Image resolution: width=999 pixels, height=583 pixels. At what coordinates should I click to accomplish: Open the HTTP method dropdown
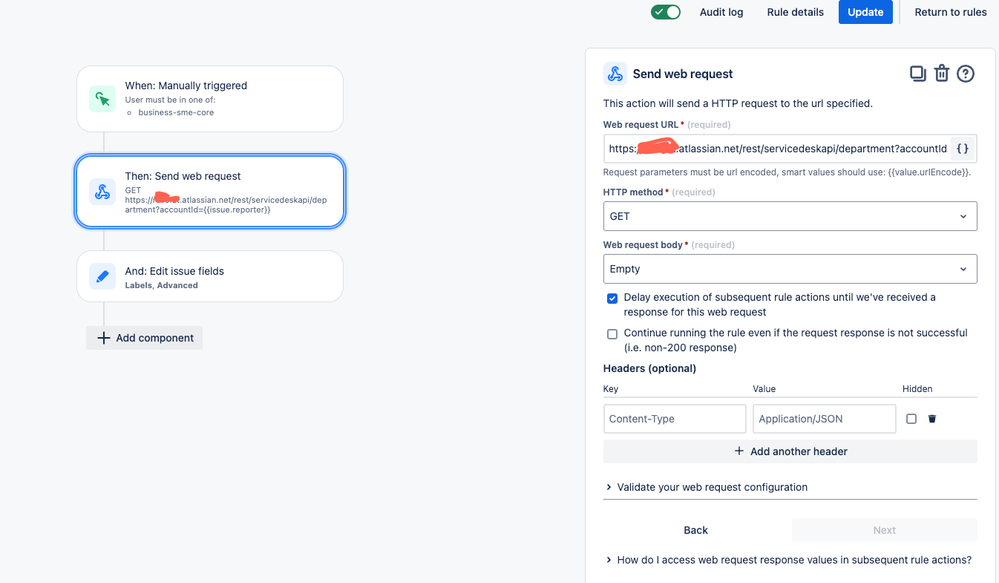coord(790,216)
